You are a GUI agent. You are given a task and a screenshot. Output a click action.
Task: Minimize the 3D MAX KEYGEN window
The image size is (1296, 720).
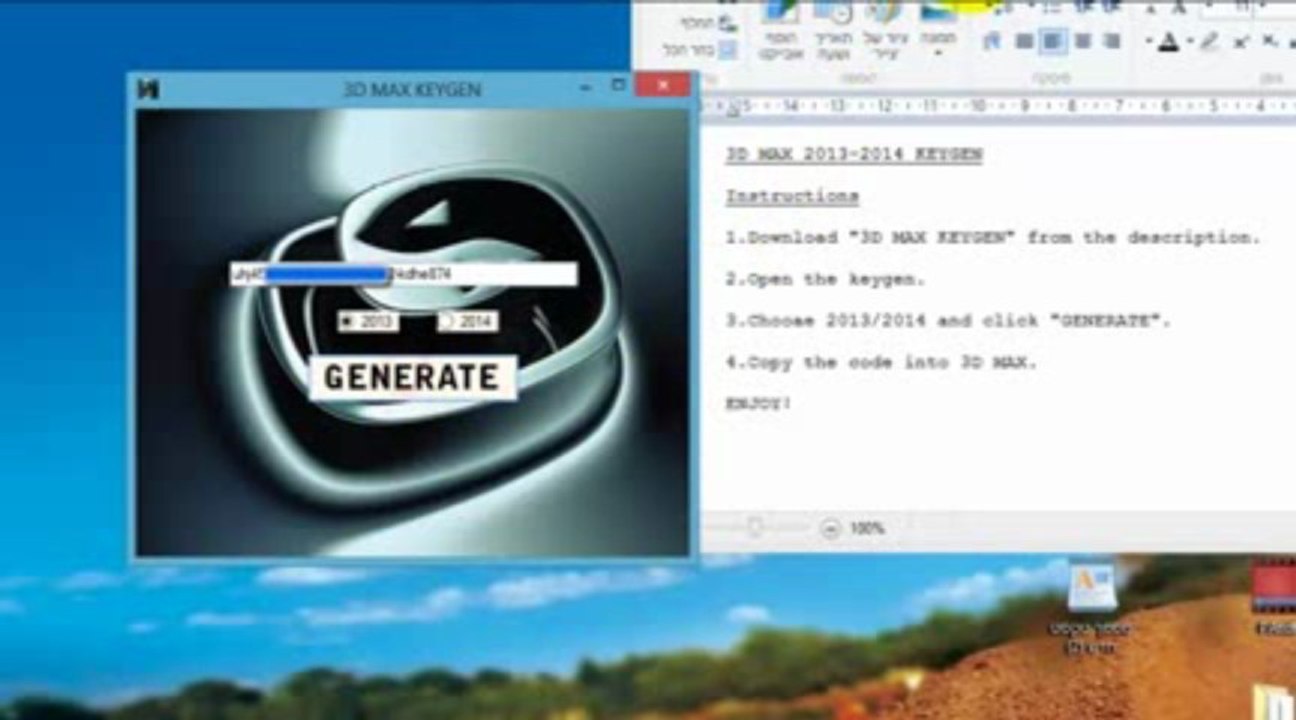(585, 87)
